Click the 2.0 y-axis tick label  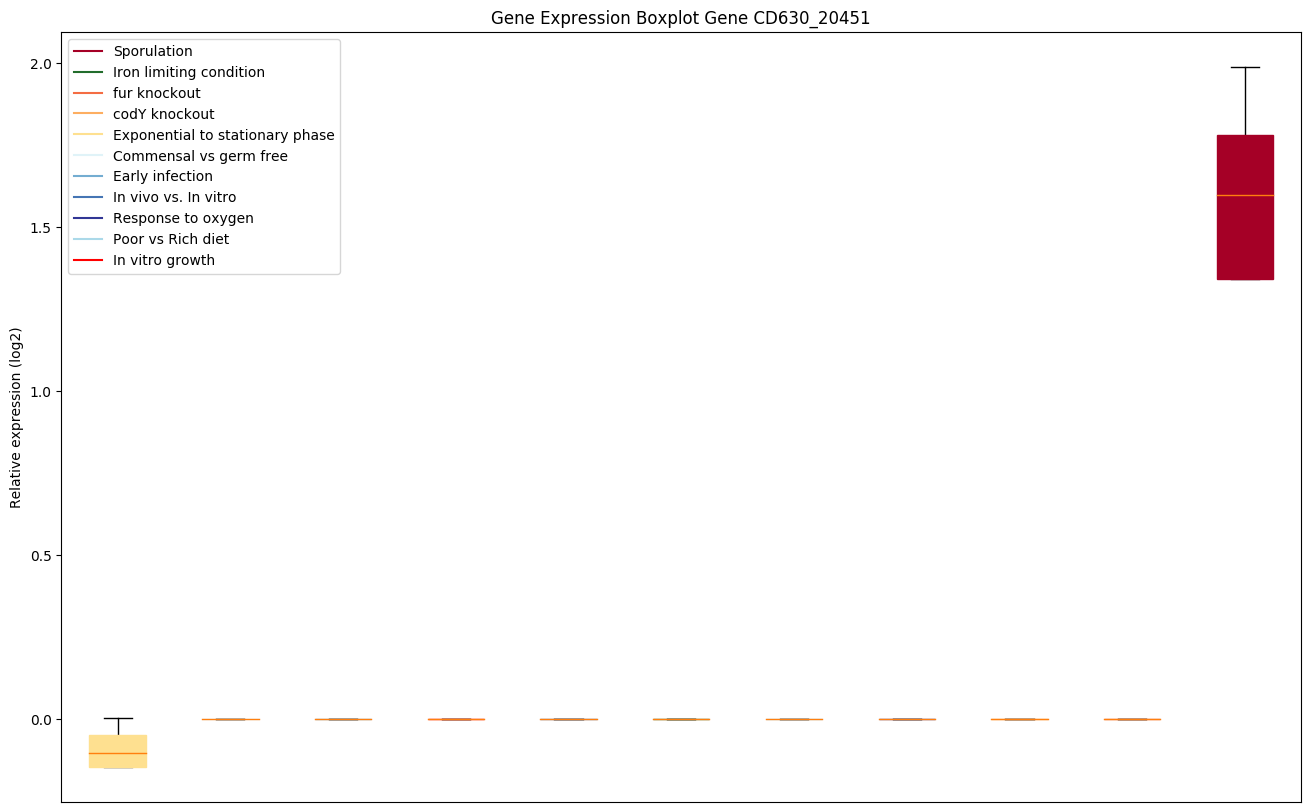pos(41,64)
